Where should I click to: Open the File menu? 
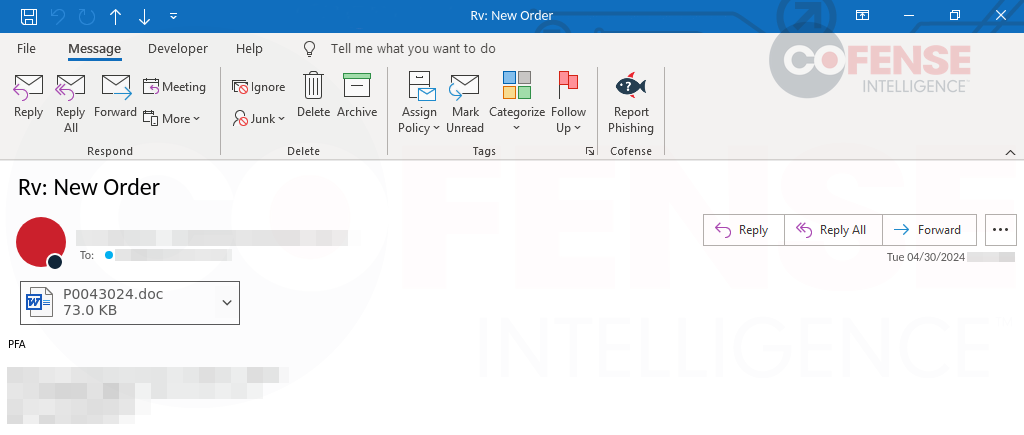click(x=27, y=48)
